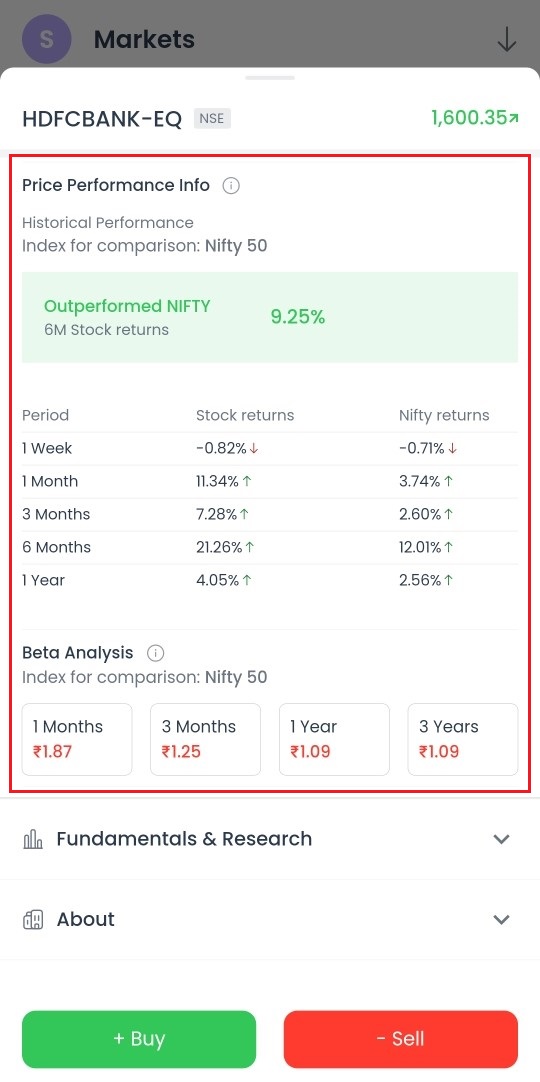
Task: Select the 3 Years beta card
Action: [463, 739]
